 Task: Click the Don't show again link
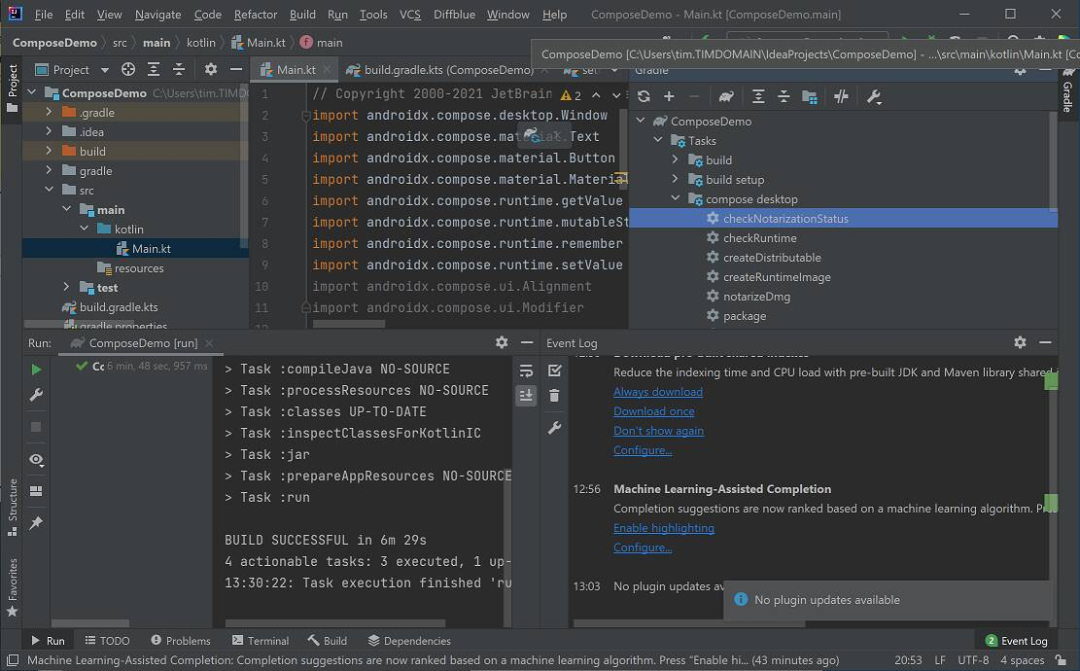tap(658, 430)
